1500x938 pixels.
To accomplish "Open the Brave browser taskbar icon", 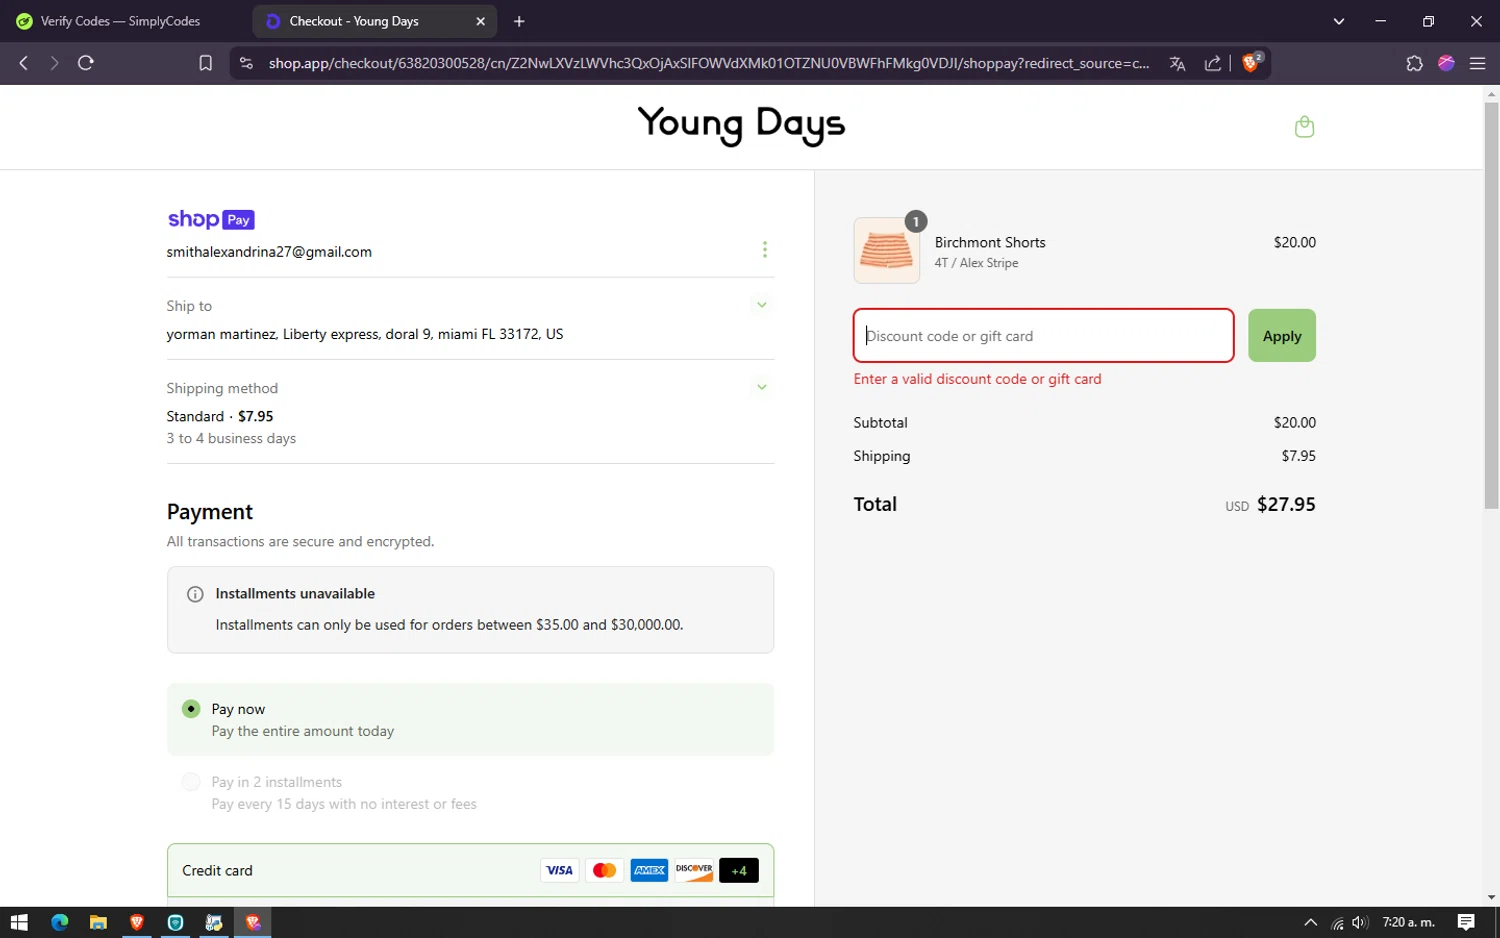I will pyautogui.click(x=137, y=922).
